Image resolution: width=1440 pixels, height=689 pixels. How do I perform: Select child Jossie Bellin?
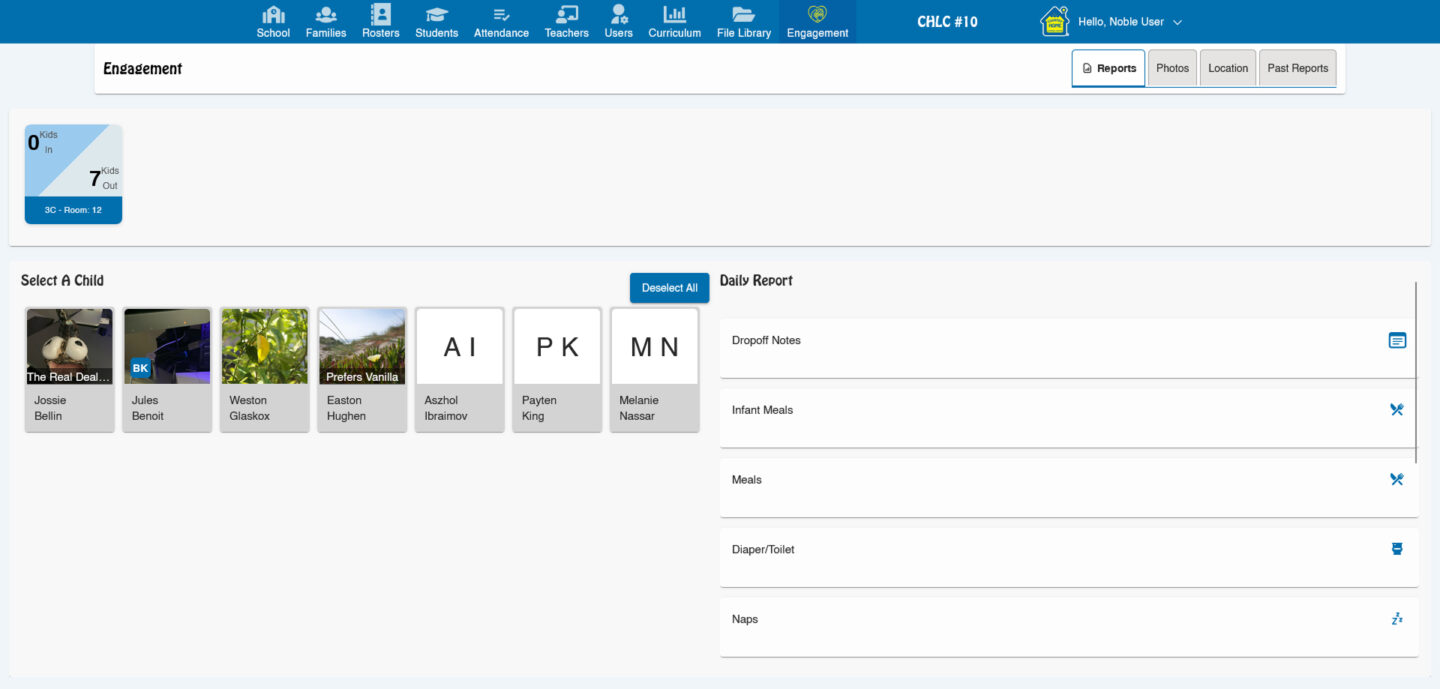[x=70, y=369]
